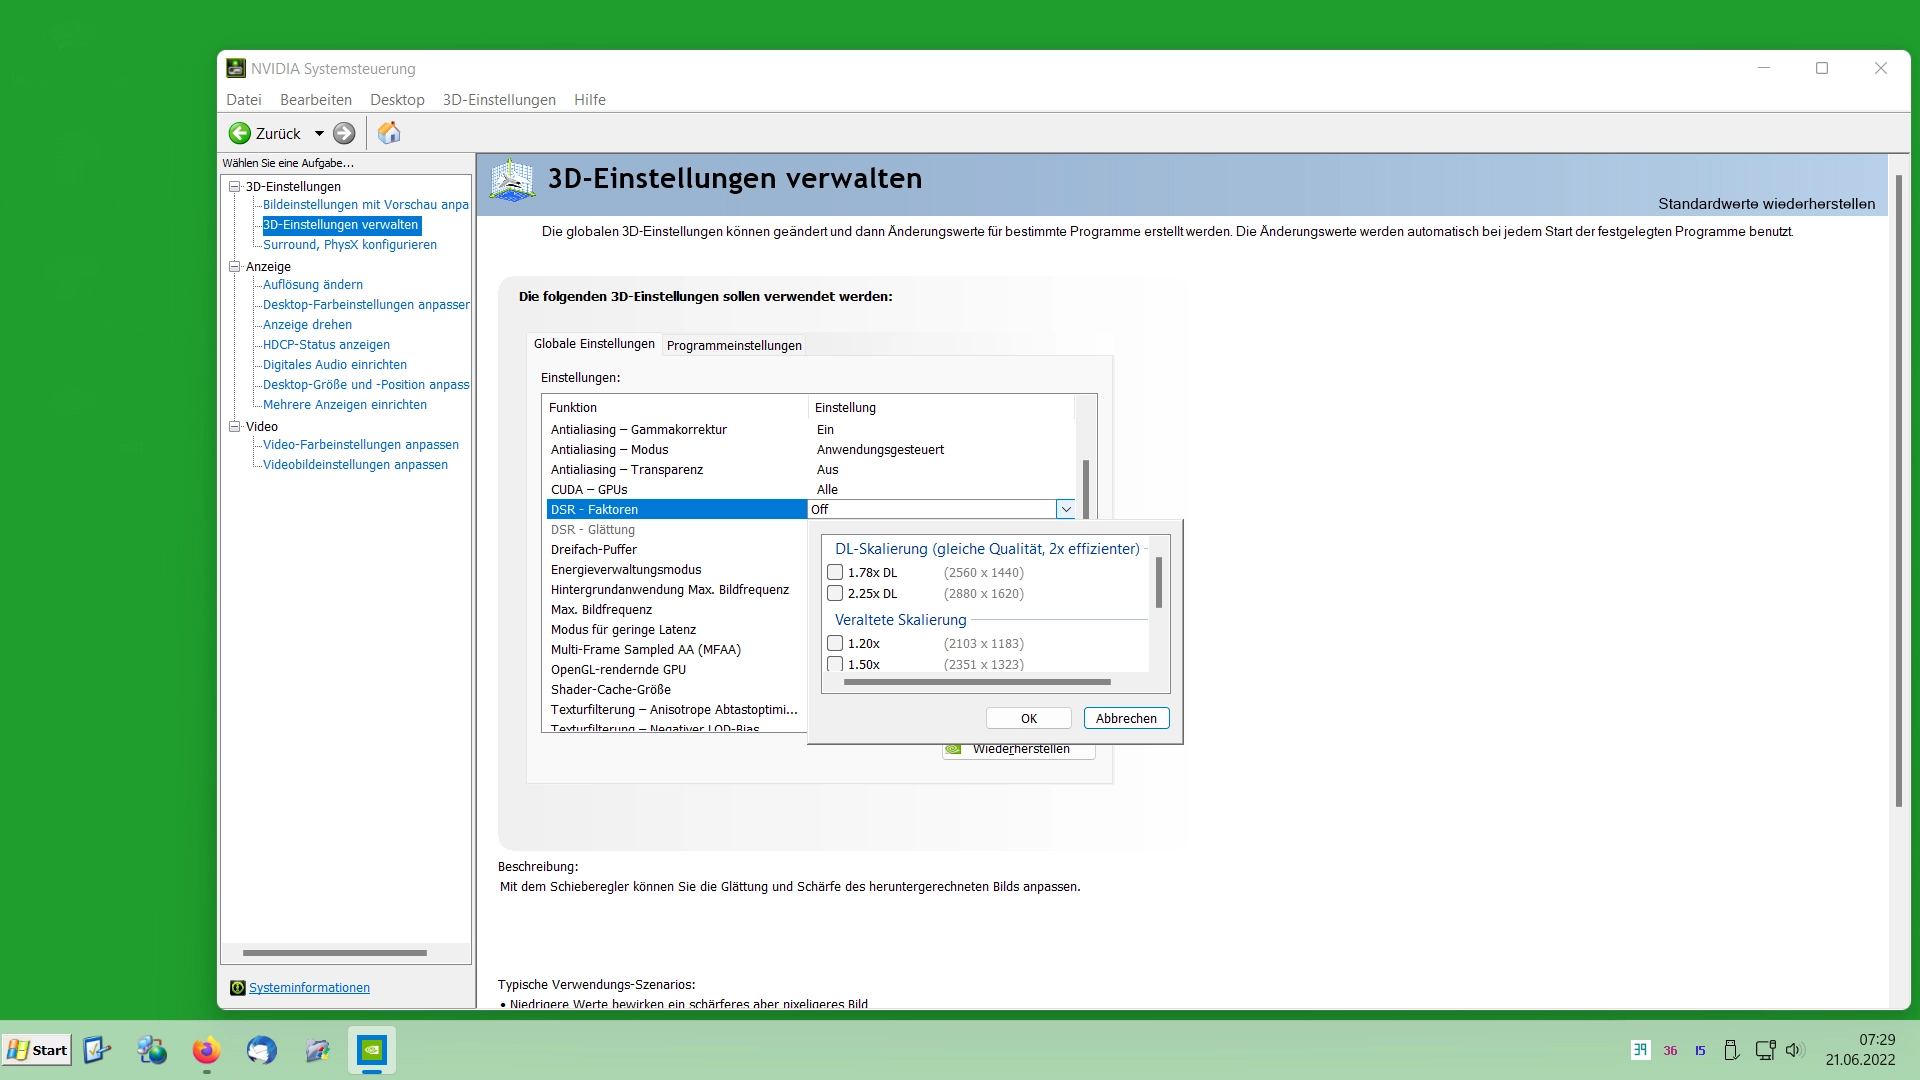This screenshot has width=1920, height=1080.
Task: Click the forward navigation arrow icon
Action: click(x=344, y=133)
